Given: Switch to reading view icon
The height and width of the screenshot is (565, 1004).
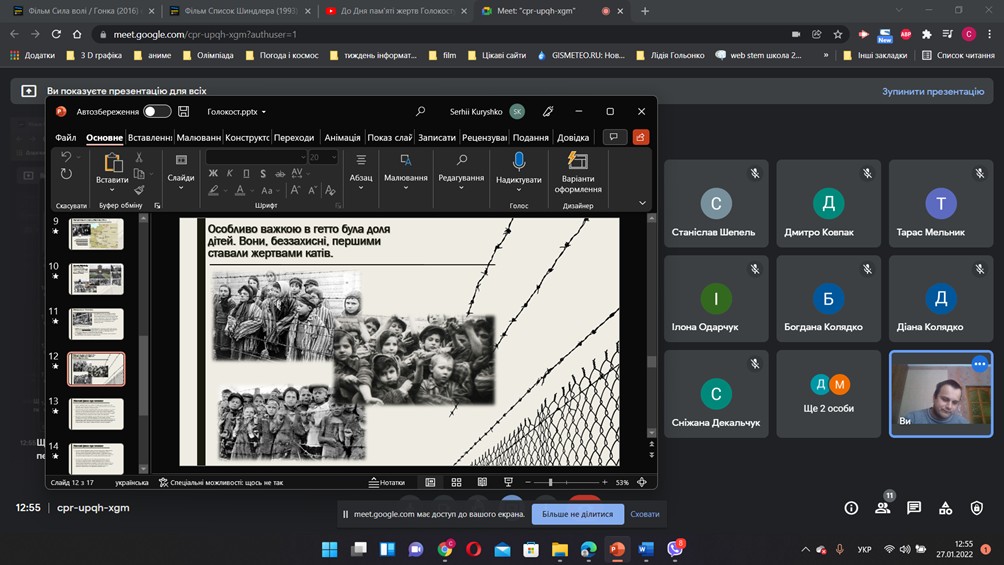Looking at the screenshot, I should click(482, 482).
